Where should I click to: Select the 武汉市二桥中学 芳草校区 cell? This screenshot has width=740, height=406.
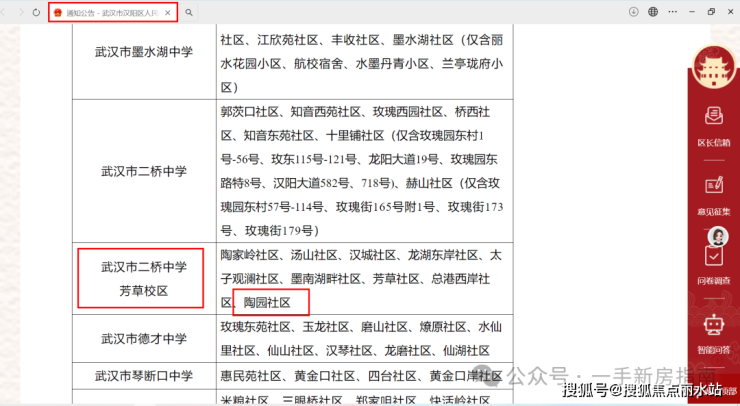pyautogui.click(x=144, y=279)
